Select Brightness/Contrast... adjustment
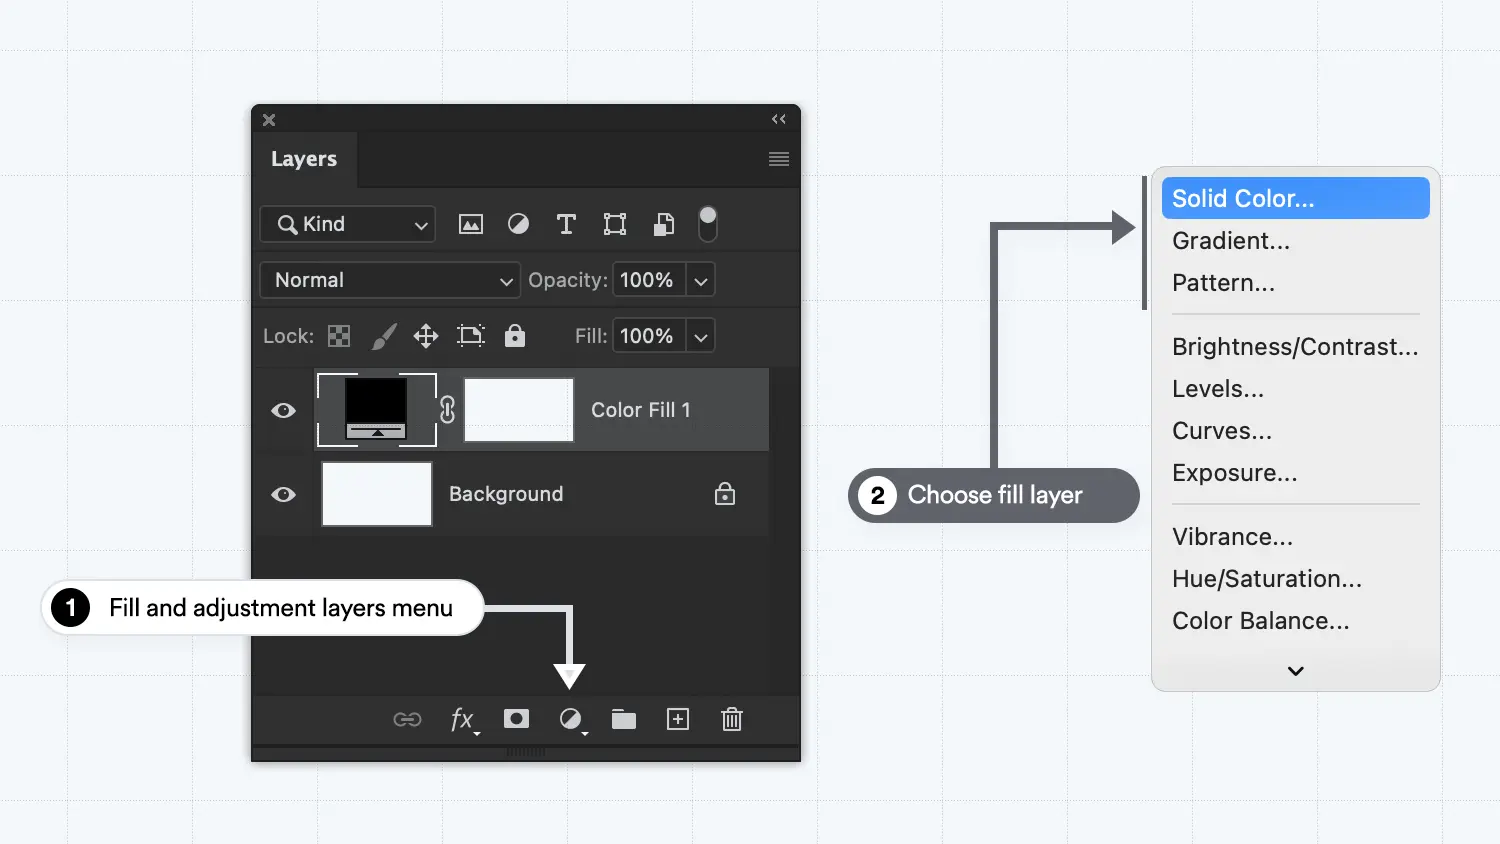The height and width of the screenshot is (844, 1500). [1296, 347]
